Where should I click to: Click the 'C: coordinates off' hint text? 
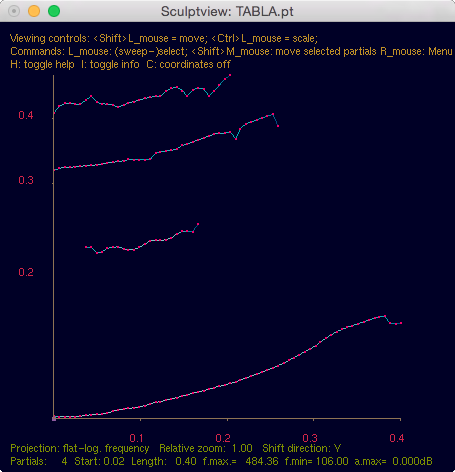point(188,64)
